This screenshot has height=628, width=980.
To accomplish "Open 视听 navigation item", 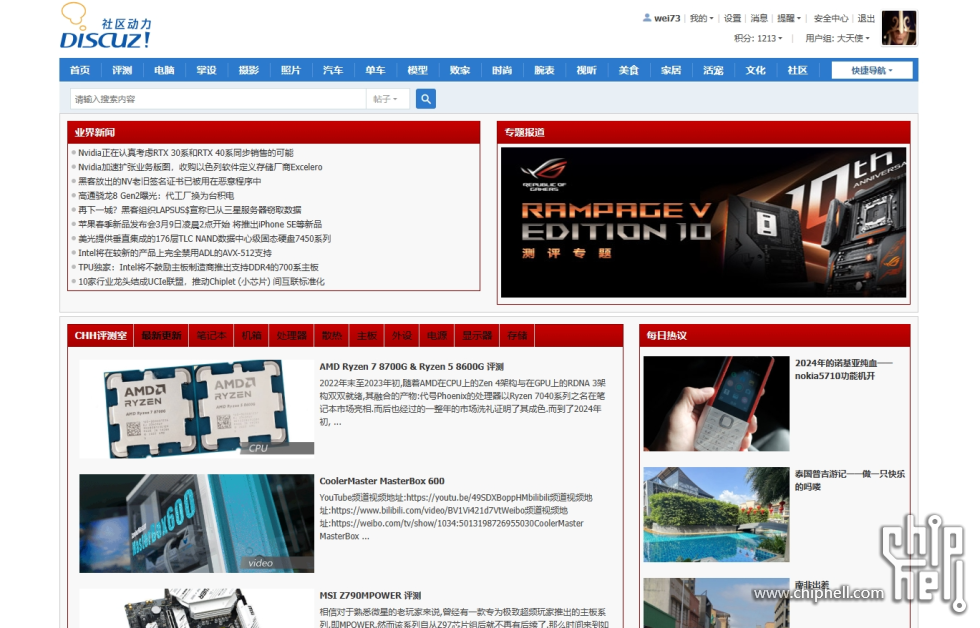I will click(x=586, y=71).
